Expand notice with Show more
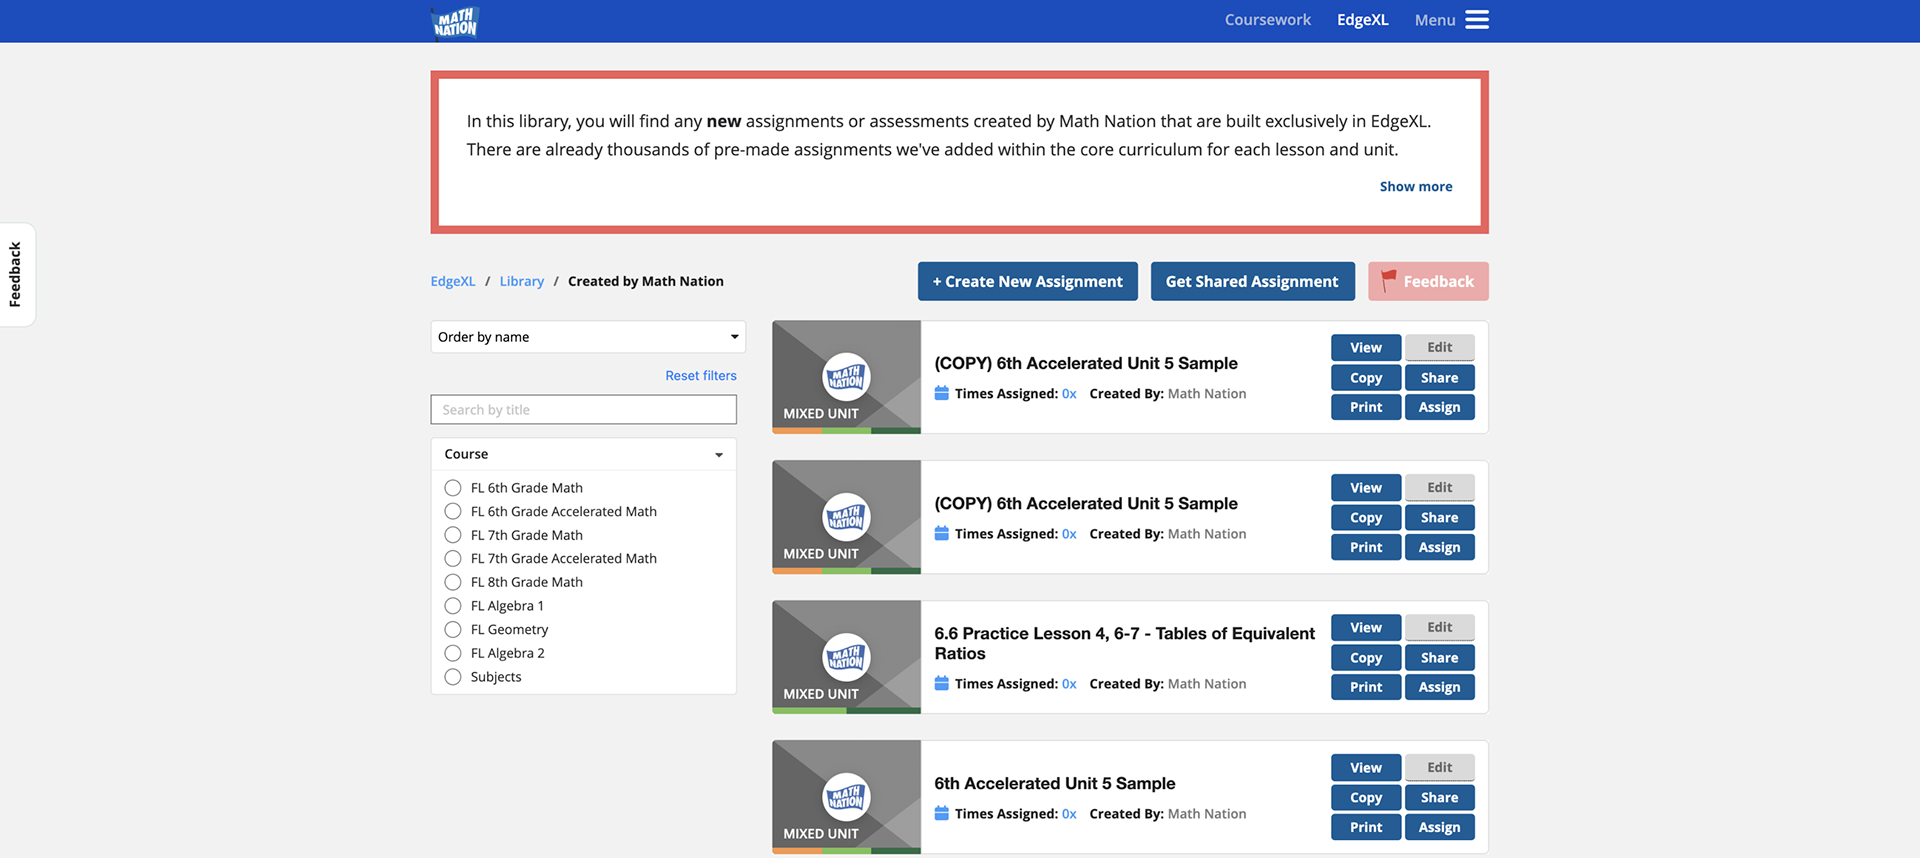This screenshot has width=1920, height=858. click(x=1416, y=186)
